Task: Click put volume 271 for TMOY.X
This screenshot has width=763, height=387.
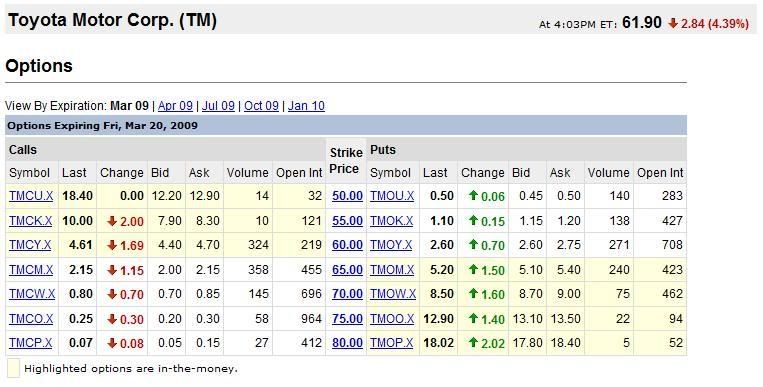Action: [619, 245]
